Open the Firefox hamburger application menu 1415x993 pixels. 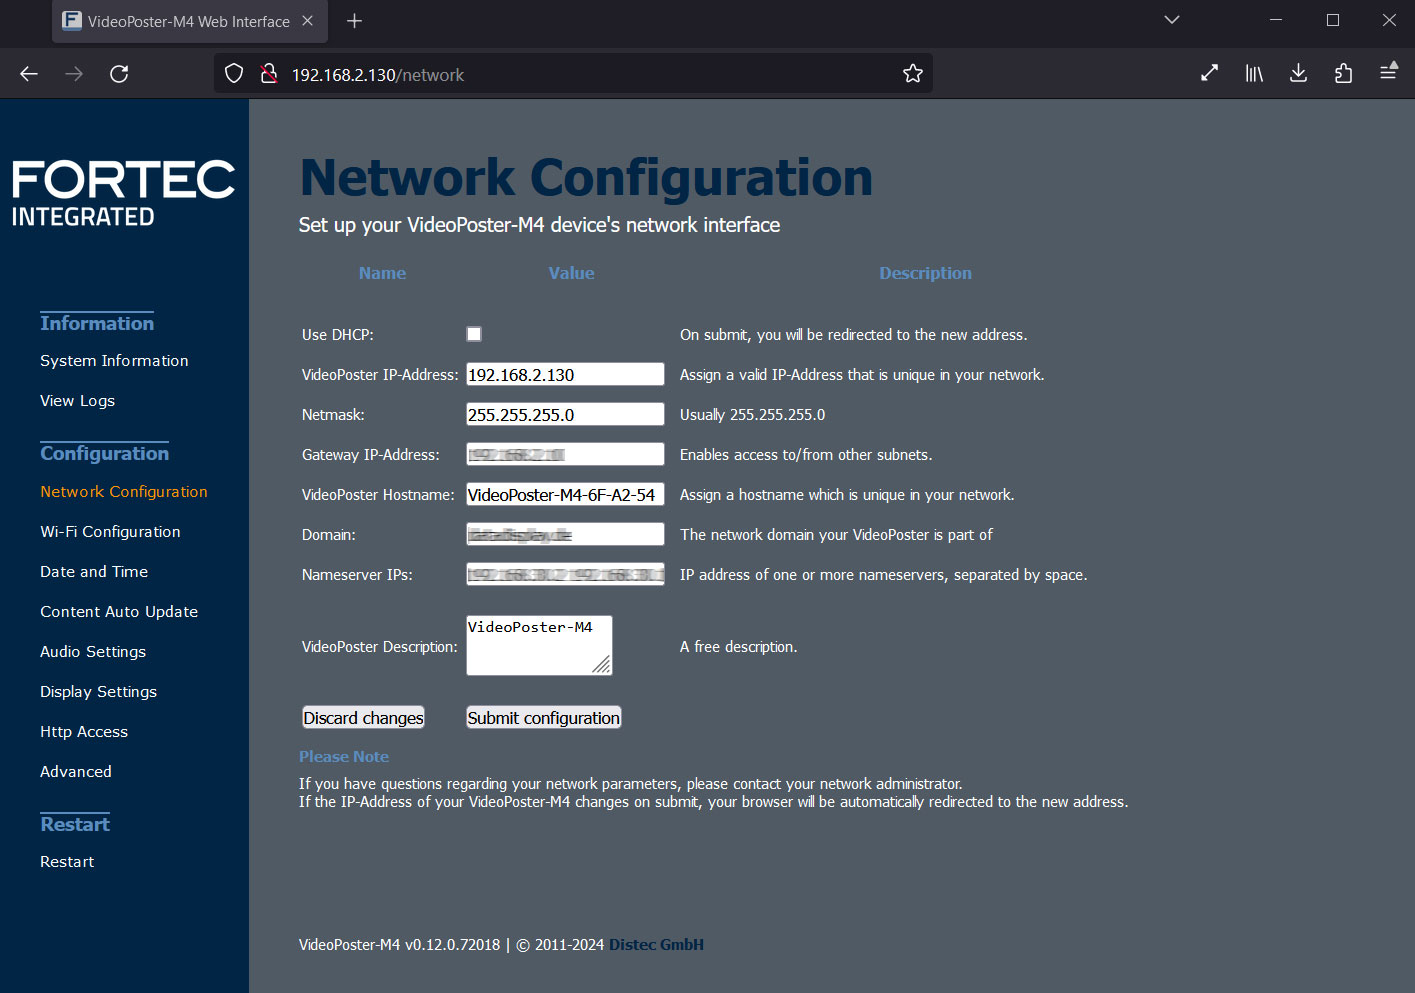coord(1388,74)
